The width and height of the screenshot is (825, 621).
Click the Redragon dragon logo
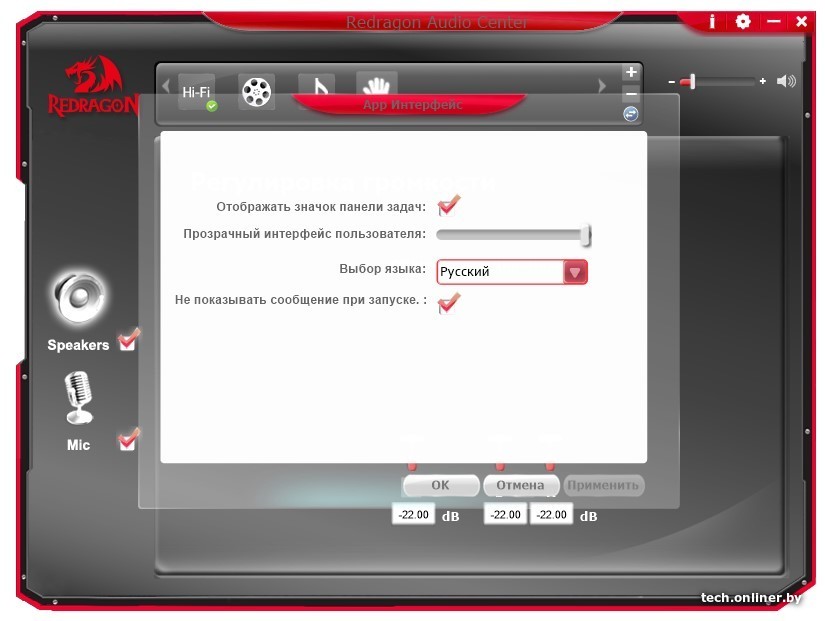(94, 86)
